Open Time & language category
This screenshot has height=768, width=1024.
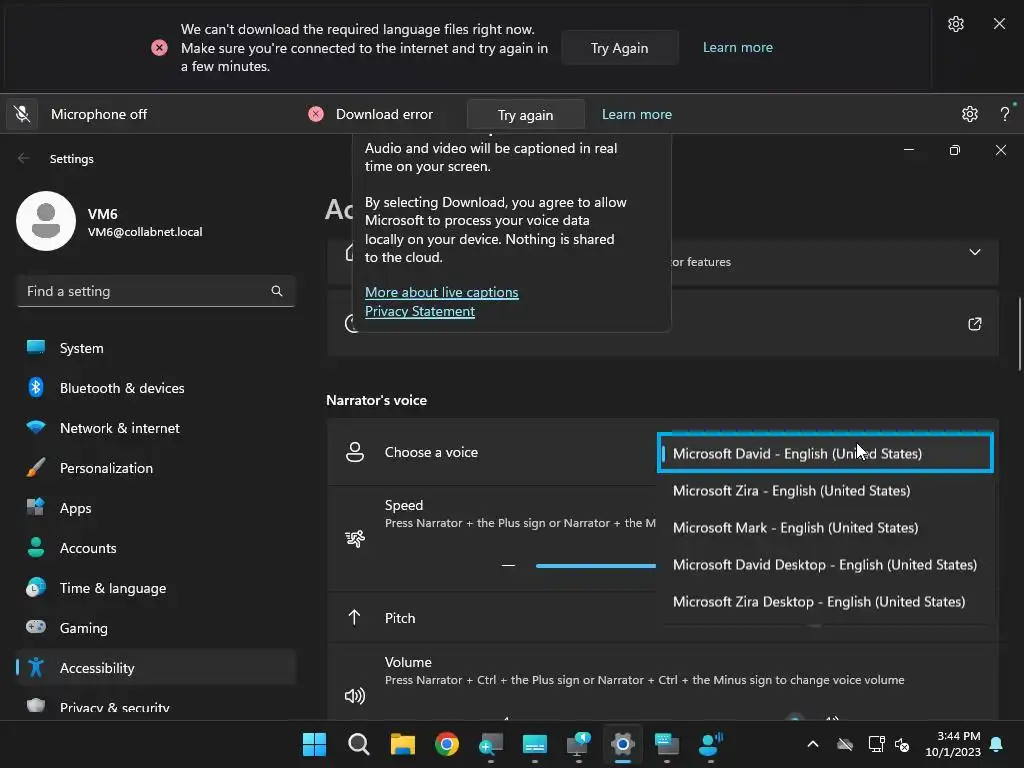pos(156,588)
